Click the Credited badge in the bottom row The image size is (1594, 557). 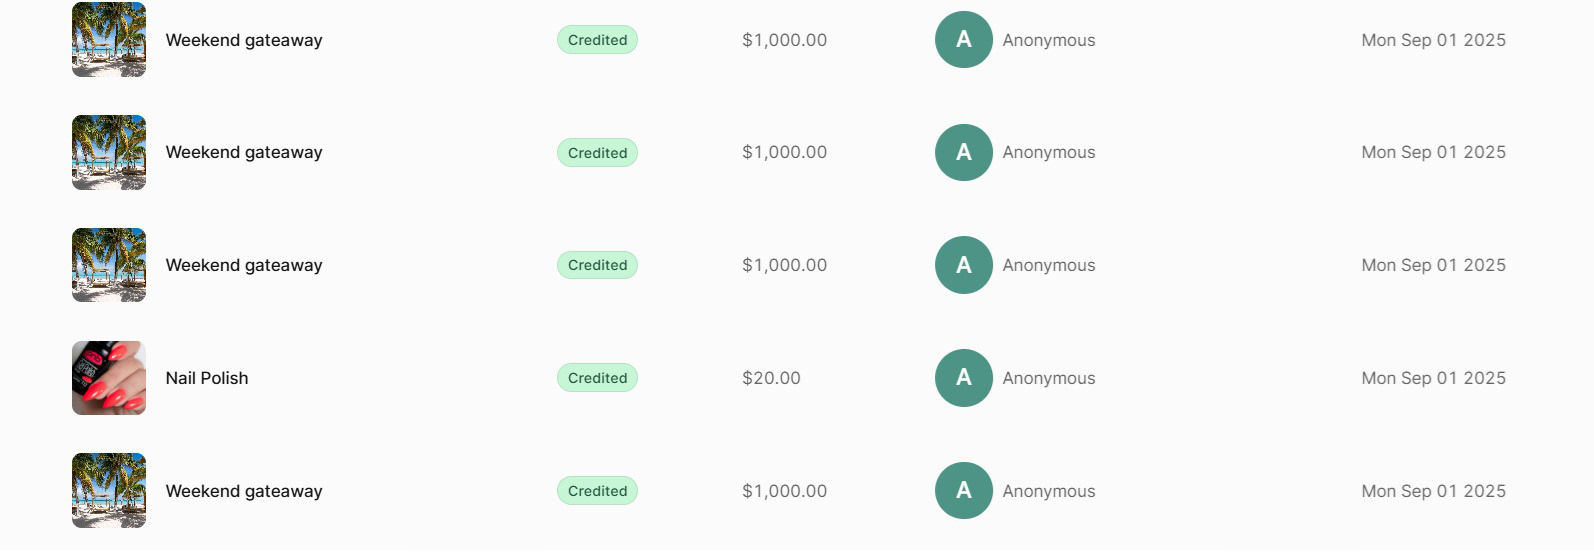(x=597, y=491)
